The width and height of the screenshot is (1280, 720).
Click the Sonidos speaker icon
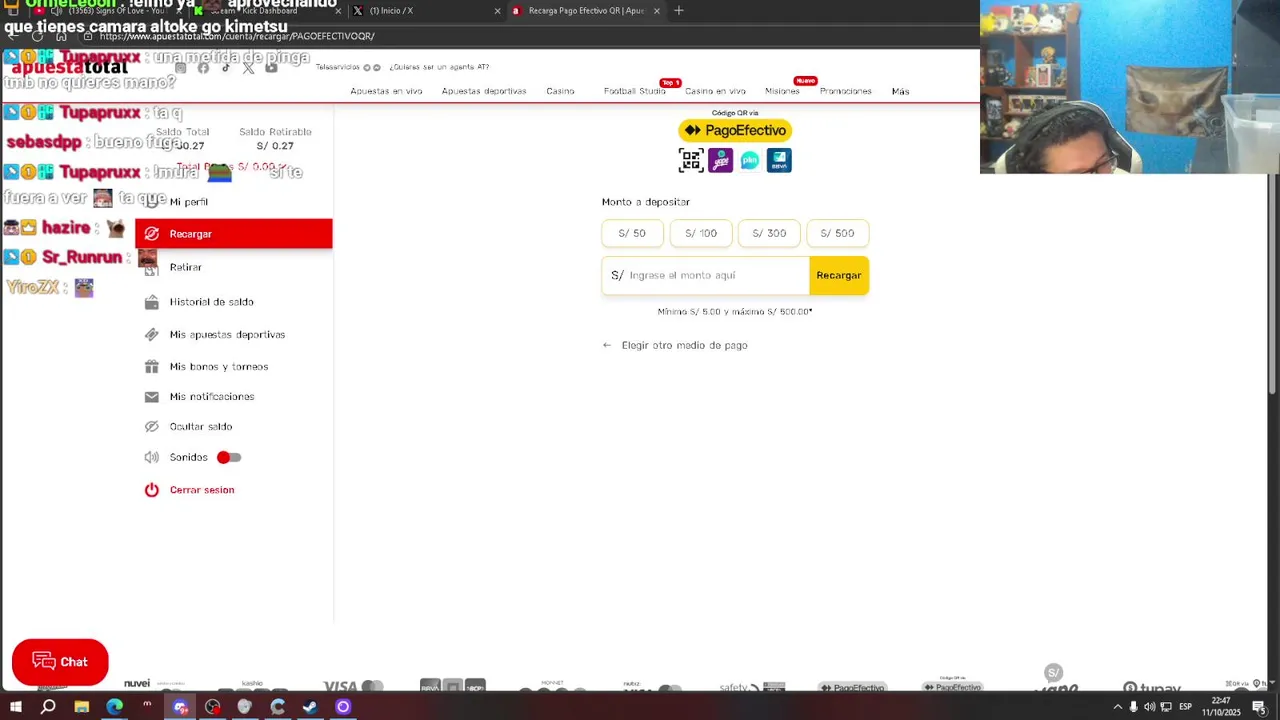(x=151, y=457)
